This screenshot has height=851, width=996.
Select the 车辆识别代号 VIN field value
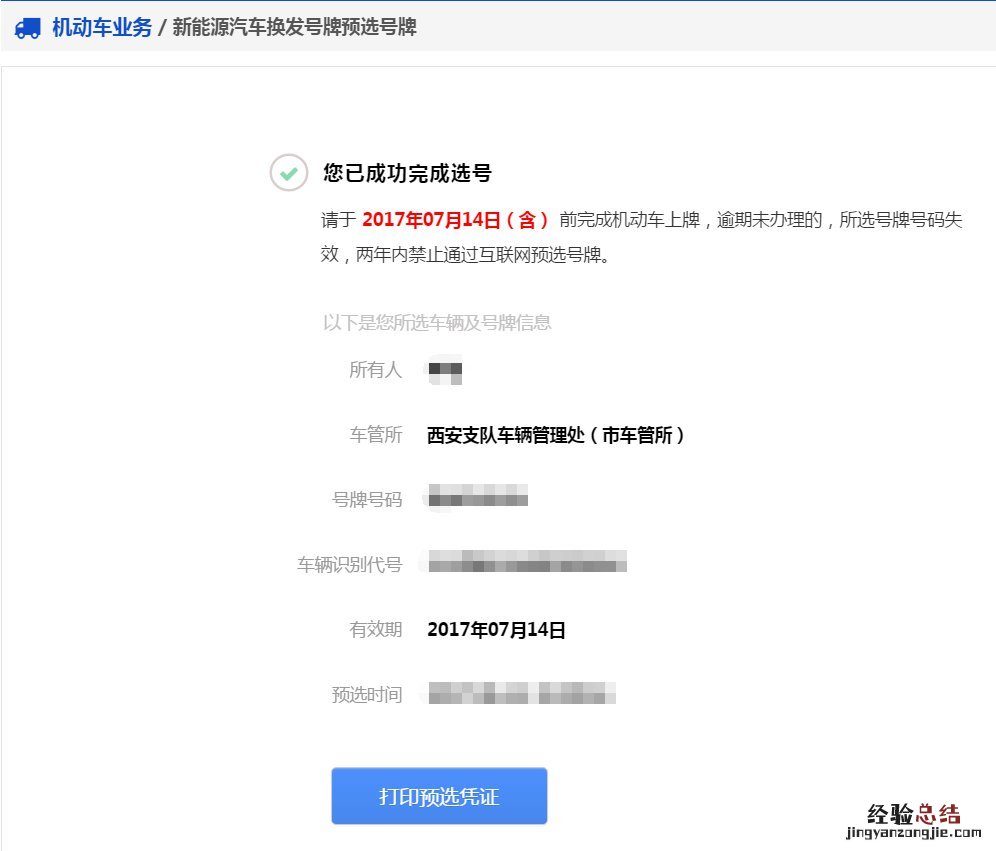527,562
